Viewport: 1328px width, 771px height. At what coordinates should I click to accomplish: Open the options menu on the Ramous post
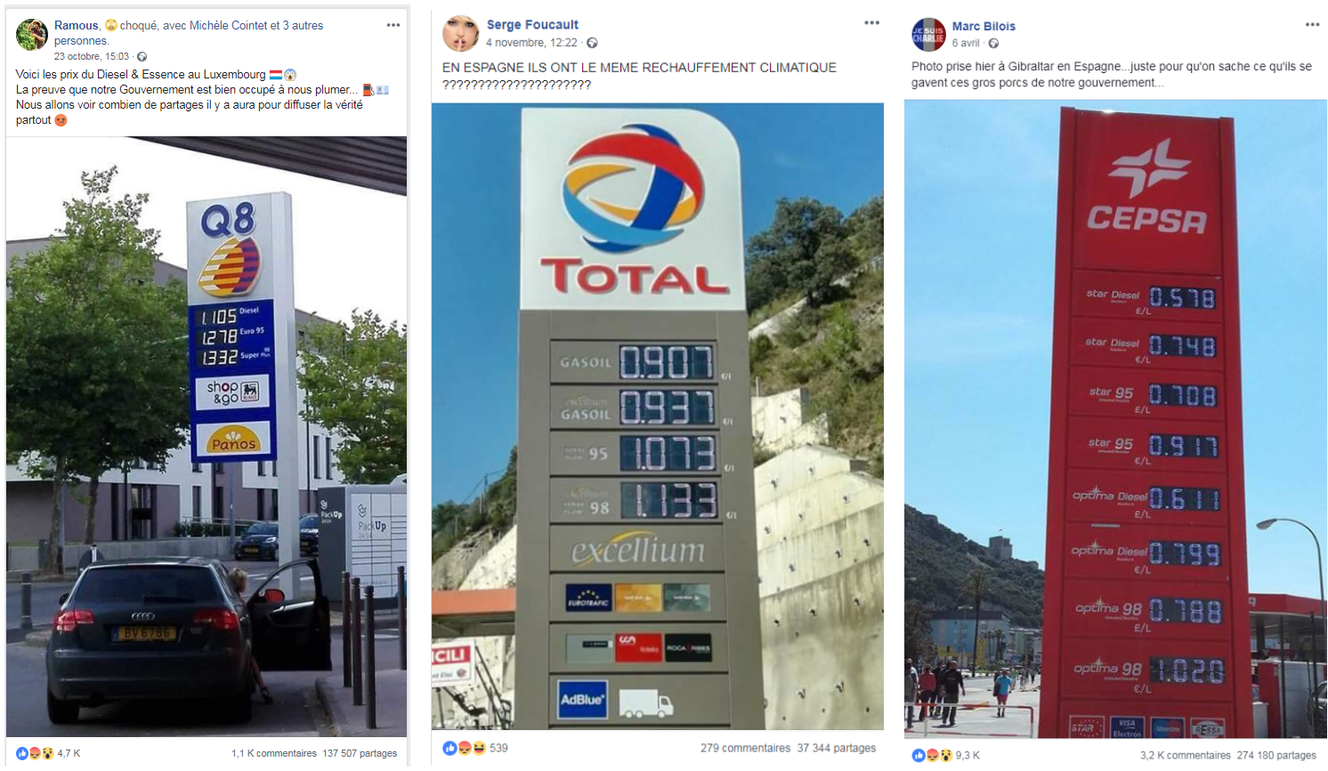coord(394,24)
